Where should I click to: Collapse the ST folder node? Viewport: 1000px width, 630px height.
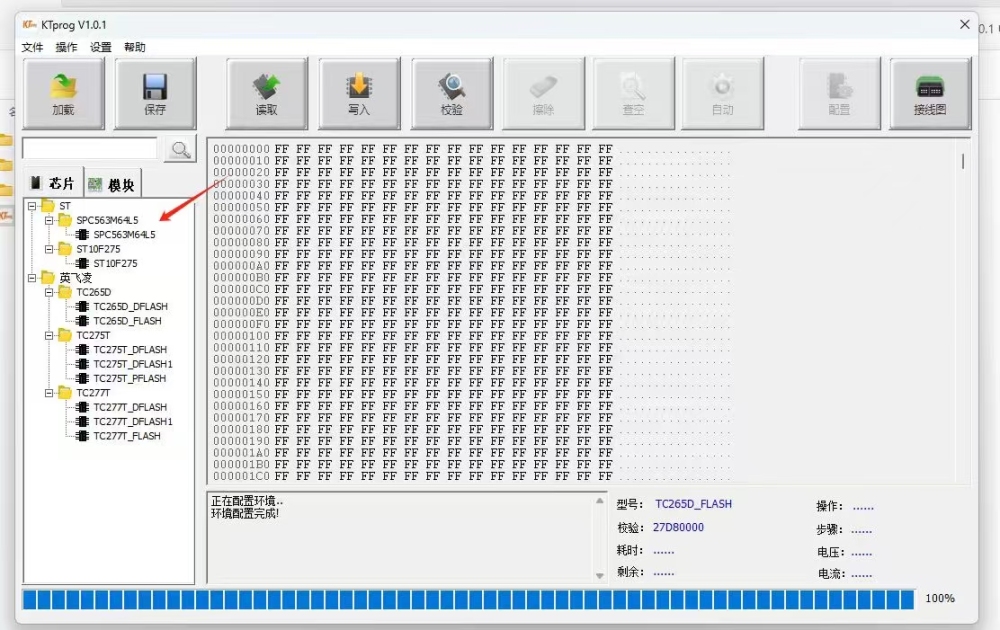(32, 205)
